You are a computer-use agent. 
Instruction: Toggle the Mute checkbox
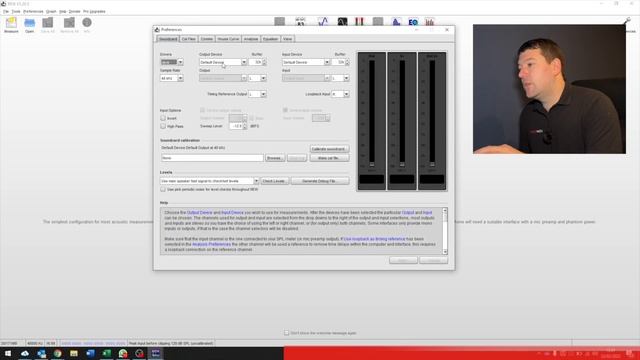pyautogui.click(x=252, y=118)
